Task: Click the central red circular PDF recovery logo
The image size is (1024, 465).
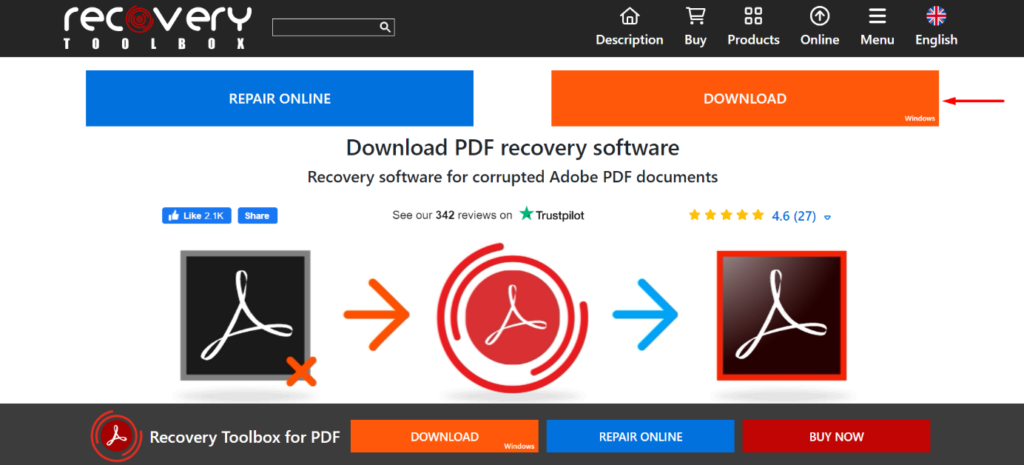Action: click(x=511, y=317)
